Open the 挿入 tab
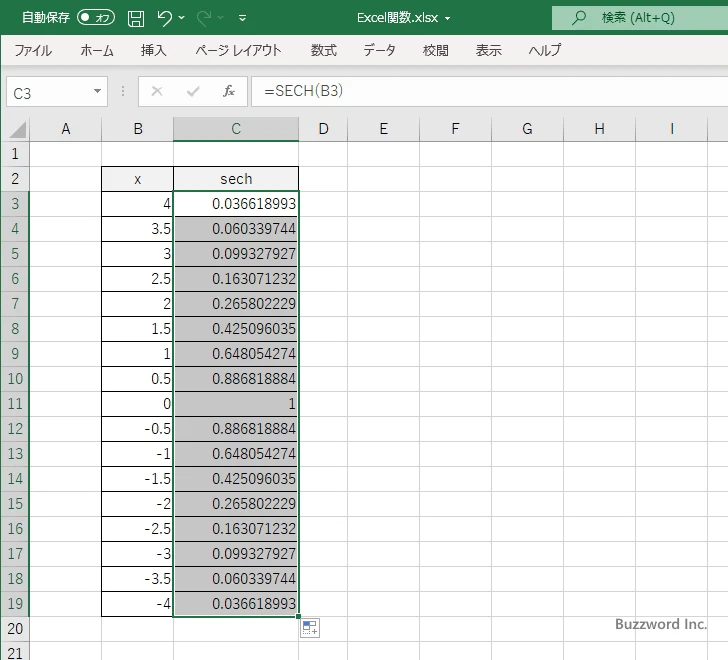Screen dimensions: 728x660 (154, 50)
